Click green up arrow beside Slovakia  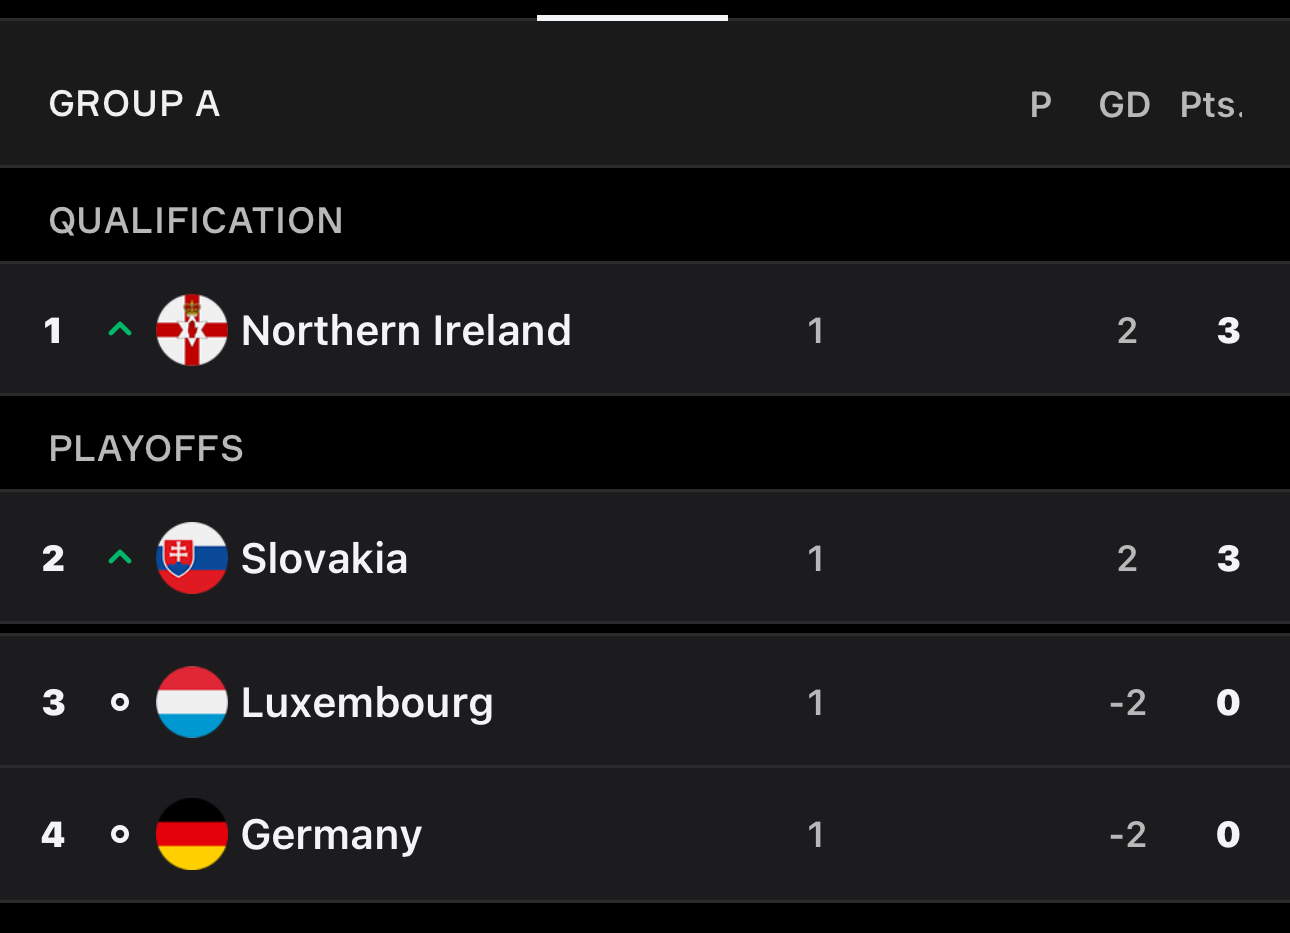(120, 557)
